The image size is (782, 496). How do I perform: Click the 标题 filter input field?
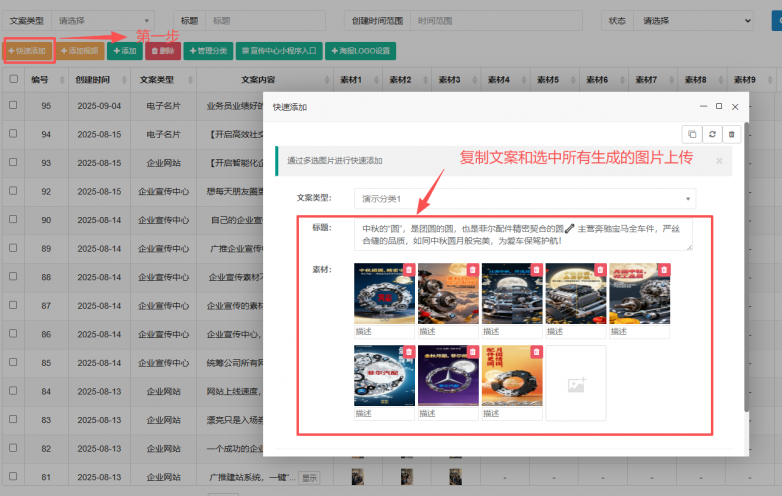(x=265, y=21)
